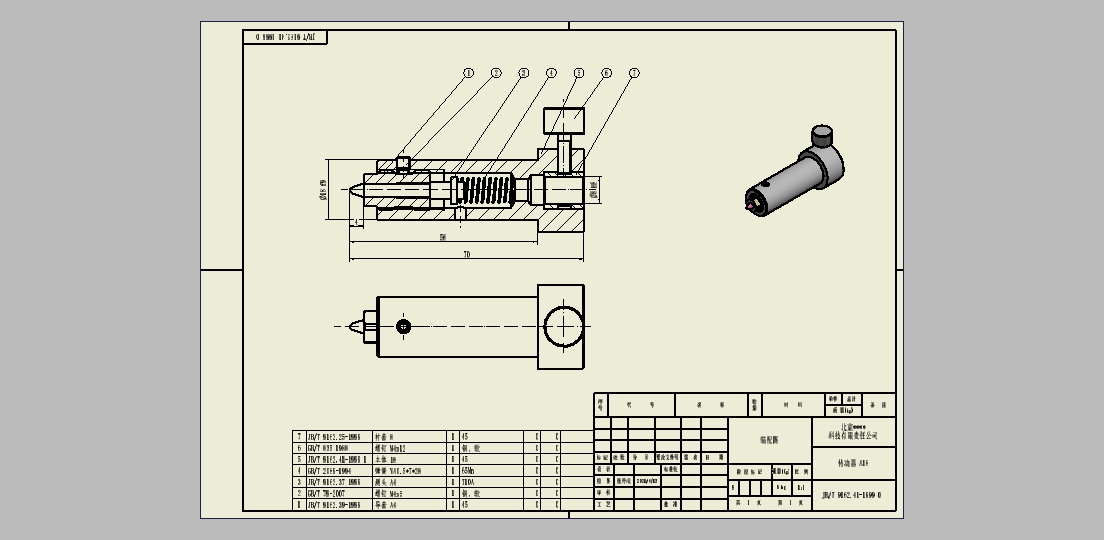Click the T10A material cell in parts list
The width and height of the screenshot is (1104, 540).
coord(490,482)
